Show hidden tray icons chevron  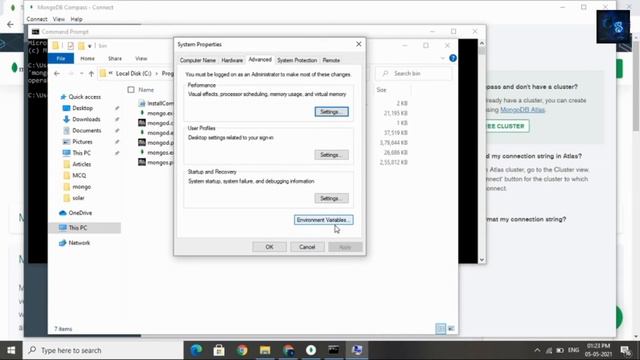(537, 350)
